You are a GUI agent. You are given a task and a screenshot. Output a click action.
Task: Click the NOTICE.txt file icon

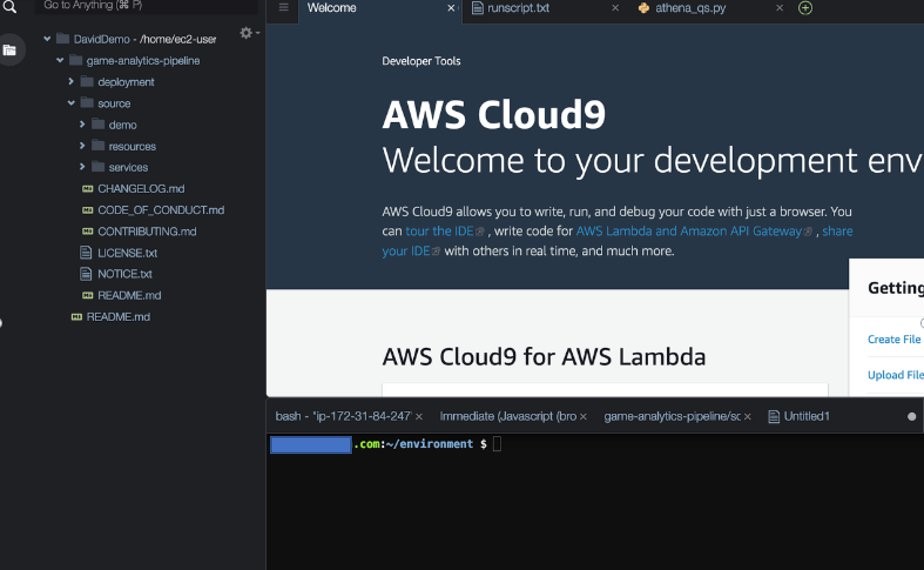(x=86, y=274)
